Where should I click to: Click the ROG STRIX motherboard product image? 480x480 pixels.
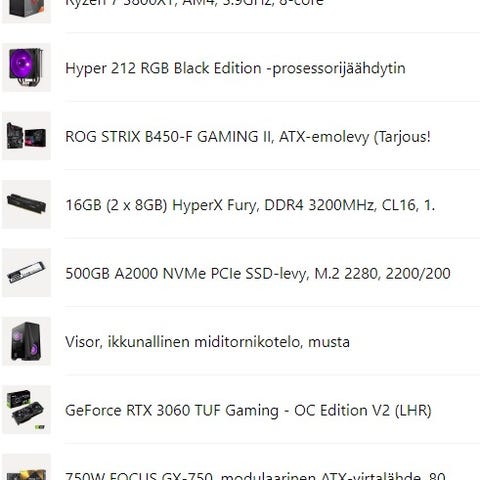(26, 136)
